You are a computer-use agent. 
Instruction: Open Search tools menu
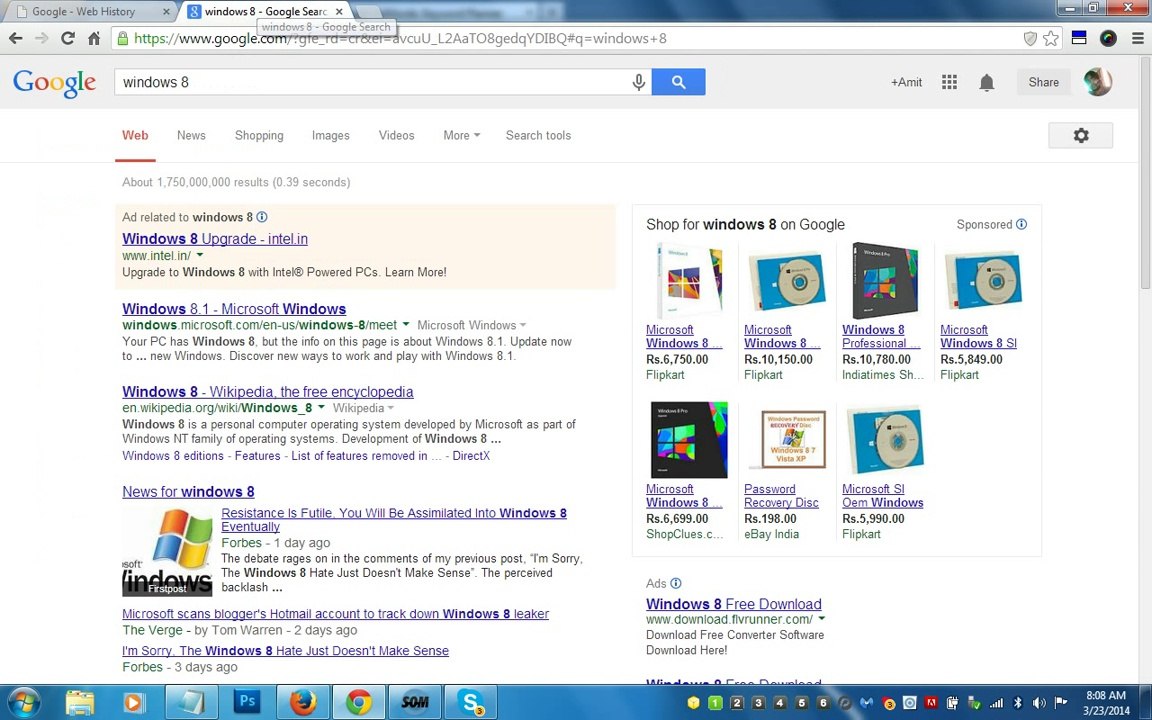point(538,135)
